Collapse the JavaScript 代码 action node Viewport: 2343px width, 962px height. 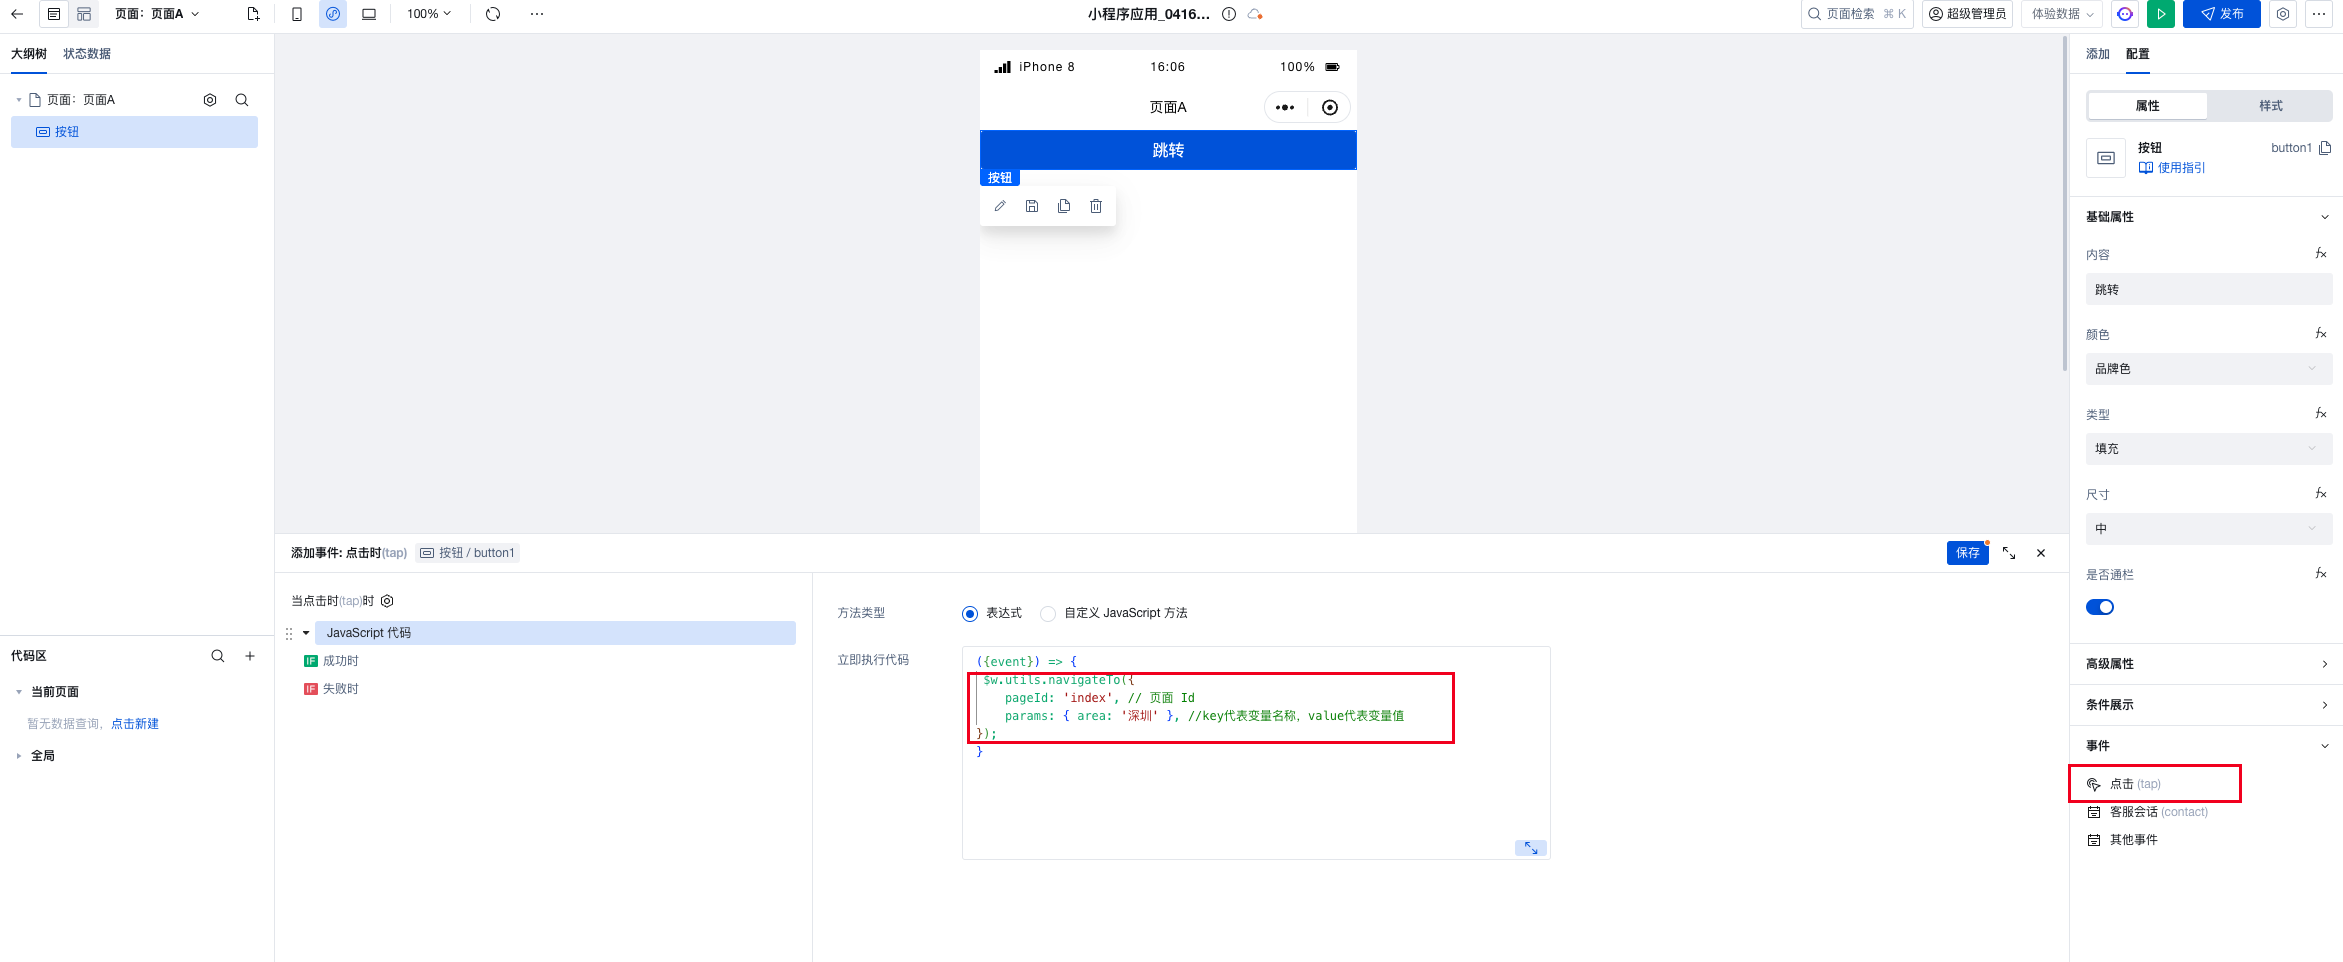pyautogui.click(x=306, y=633)
